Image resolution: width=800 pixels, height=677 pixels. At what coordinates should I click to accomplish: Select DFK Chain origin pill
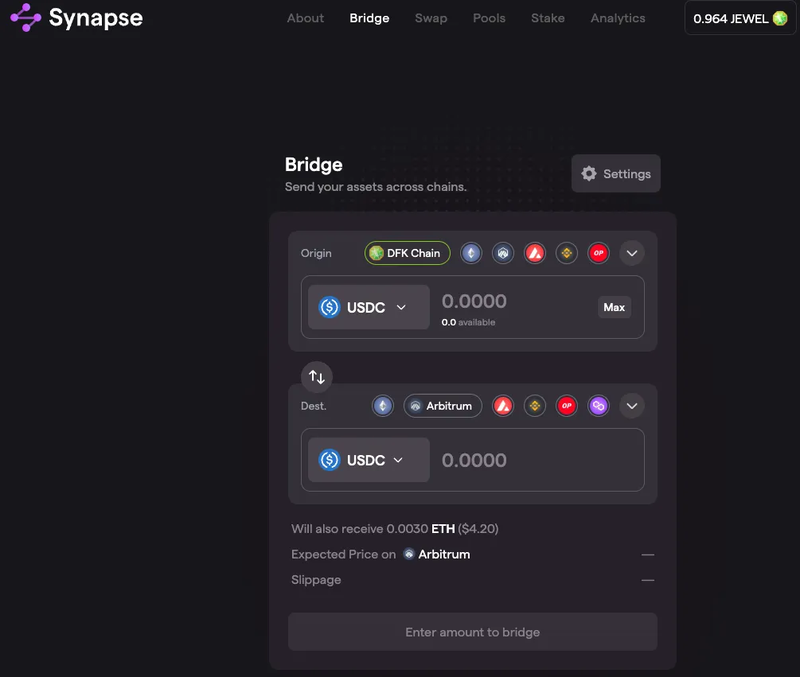[x=407, y=253]
